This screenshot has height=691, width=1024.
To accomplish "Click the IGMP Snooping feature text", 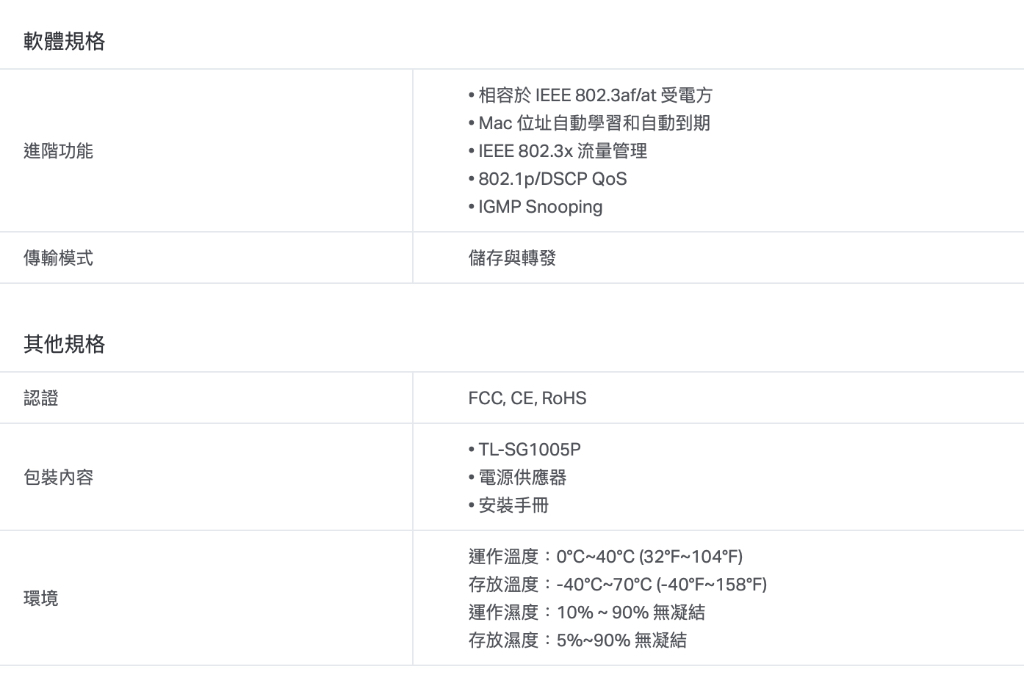I will pos(539,207).
